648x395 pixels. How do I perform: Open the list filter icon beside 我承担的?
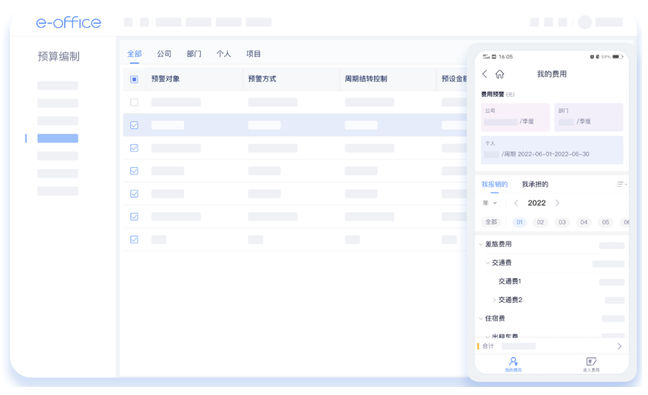pyautogui.click(x=621, y=184)
